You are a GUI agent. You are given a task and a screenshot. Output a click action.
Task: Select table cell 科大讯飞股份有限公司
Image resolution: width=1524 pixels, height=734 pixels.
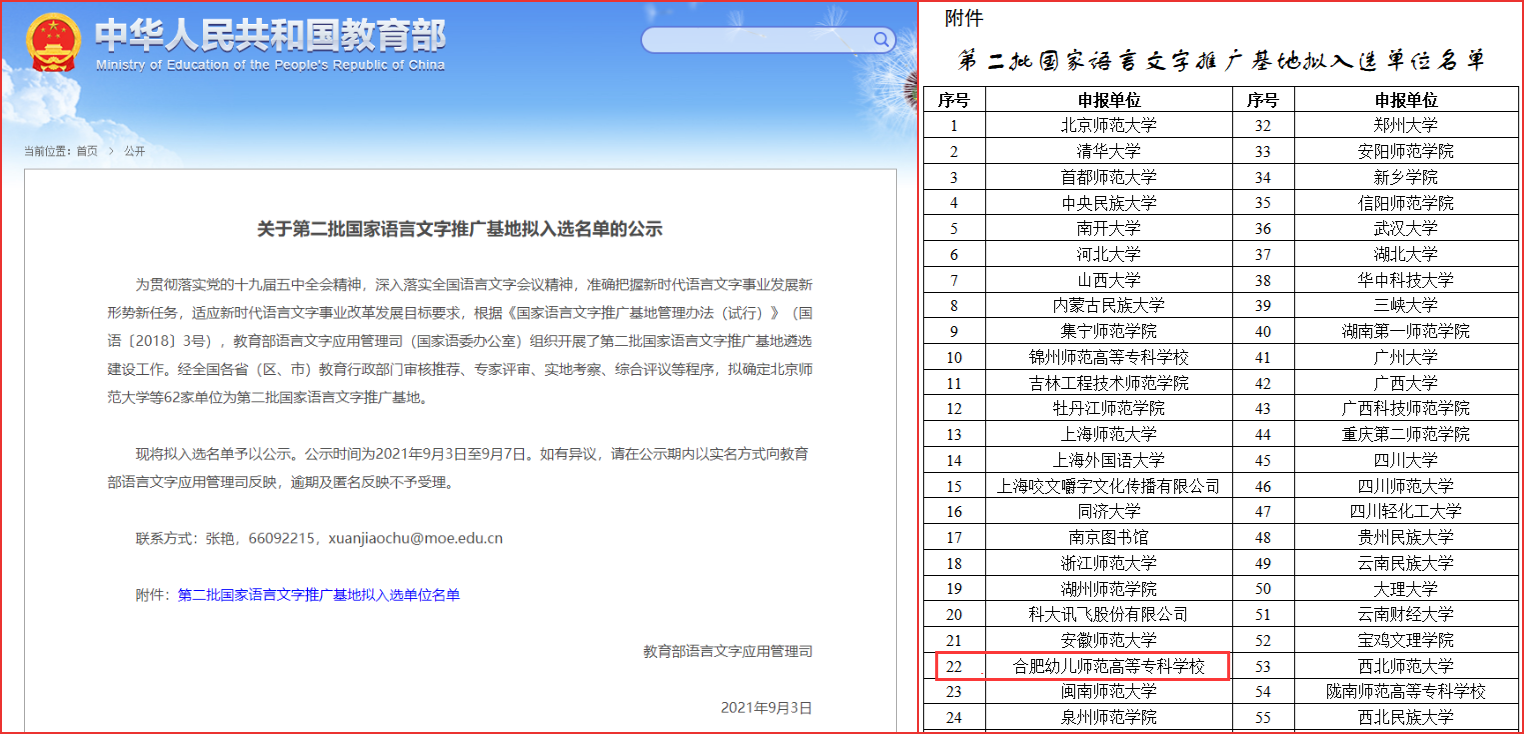point(1109,614)
